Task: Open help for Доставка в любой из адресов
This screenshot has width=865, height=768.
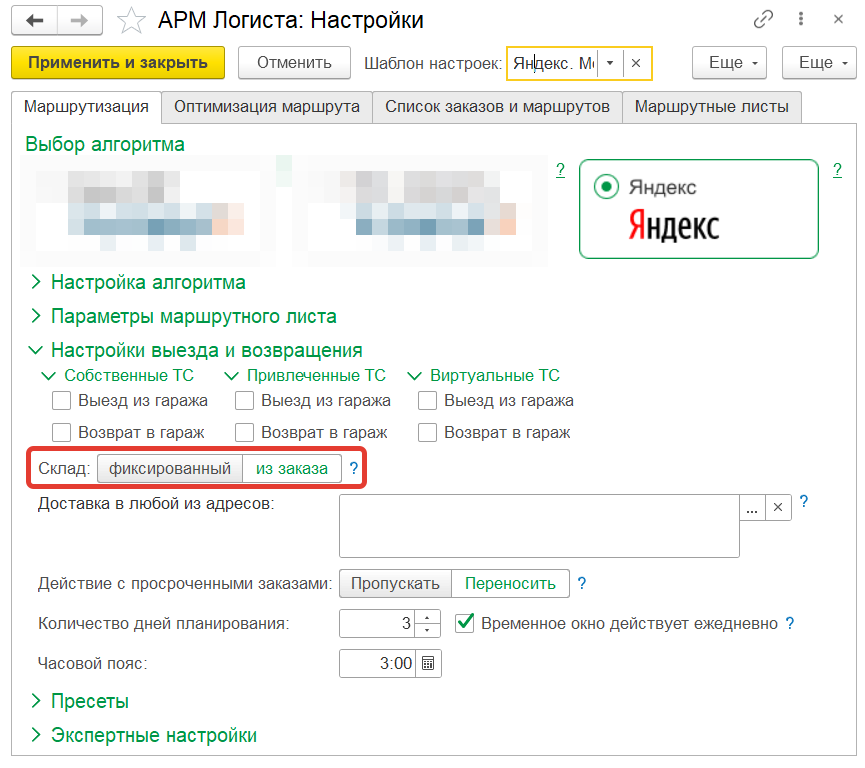Action: (x=804, y=502)
